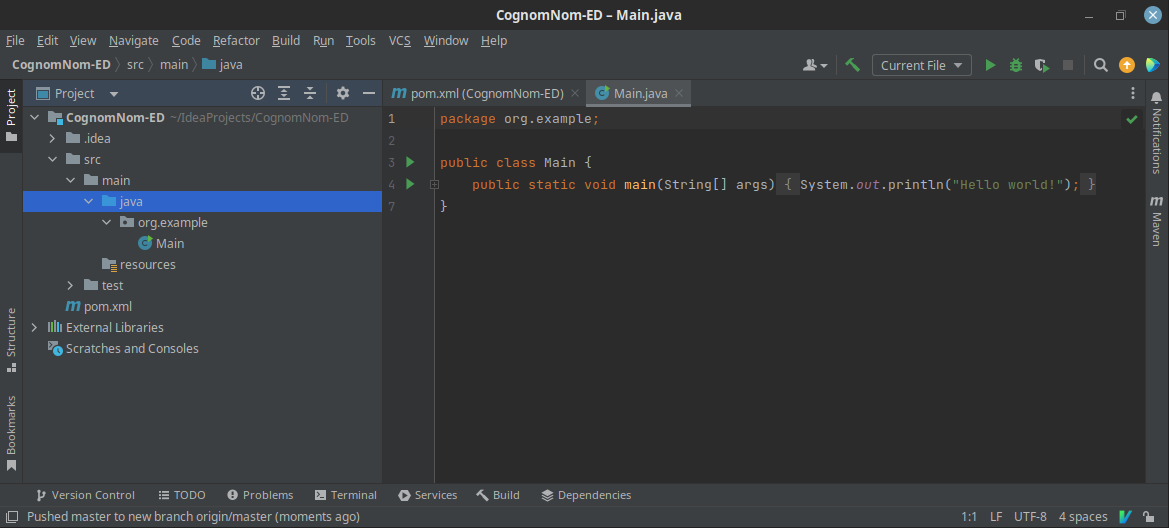Click the green plugin icon in the status bar

(1126, 516)
